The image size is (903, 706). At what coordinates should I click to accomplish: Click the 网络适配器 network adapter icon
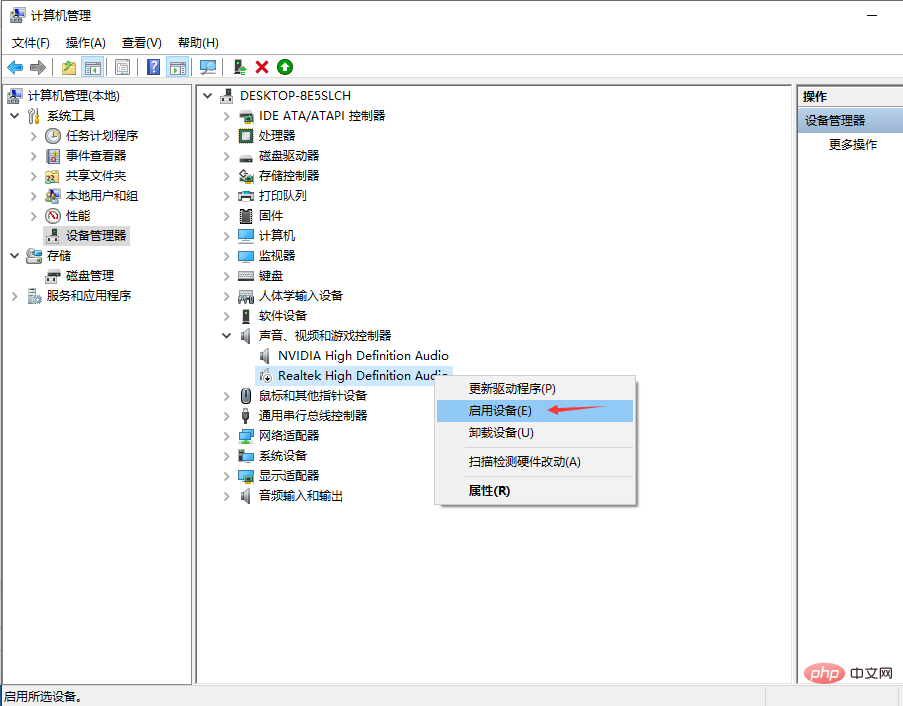(x=246, y=436)
